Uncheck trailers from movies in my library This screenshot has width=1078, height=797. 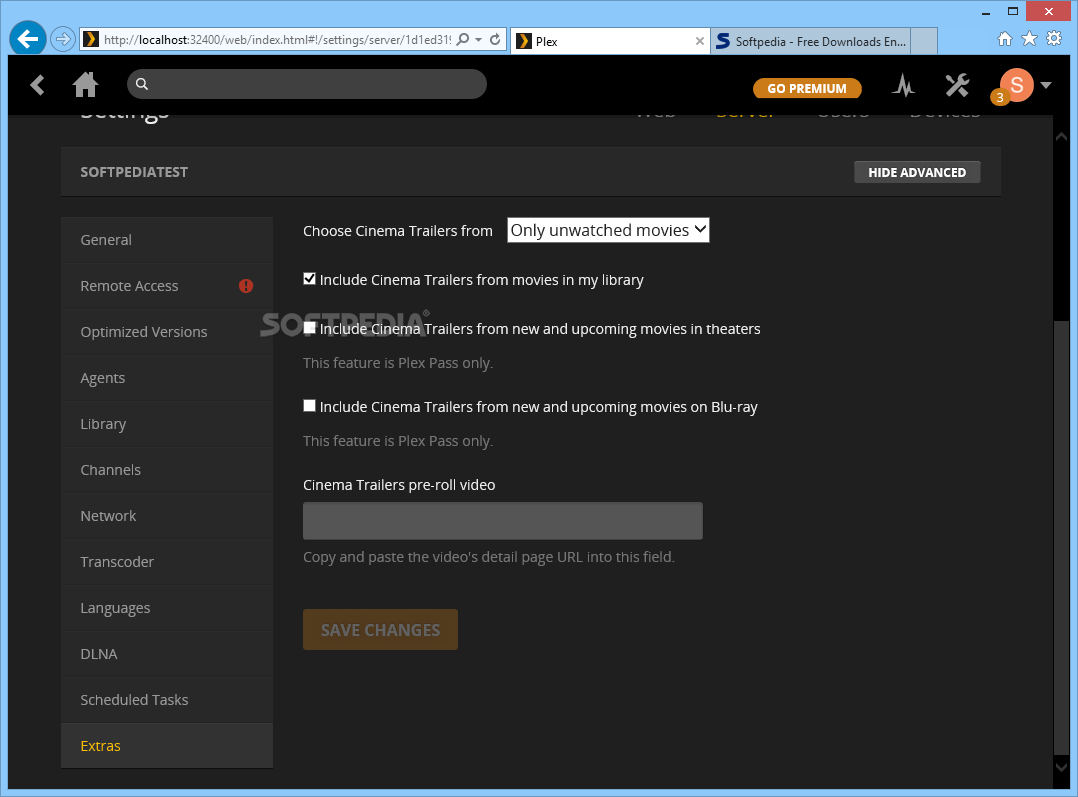[309, 279]
